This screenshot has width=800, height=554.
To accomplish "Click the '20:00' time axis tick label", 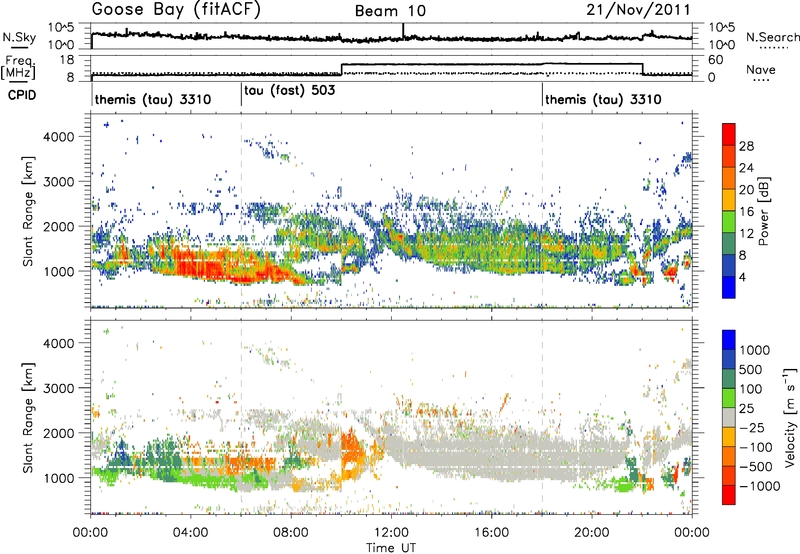I will point(591,533).
